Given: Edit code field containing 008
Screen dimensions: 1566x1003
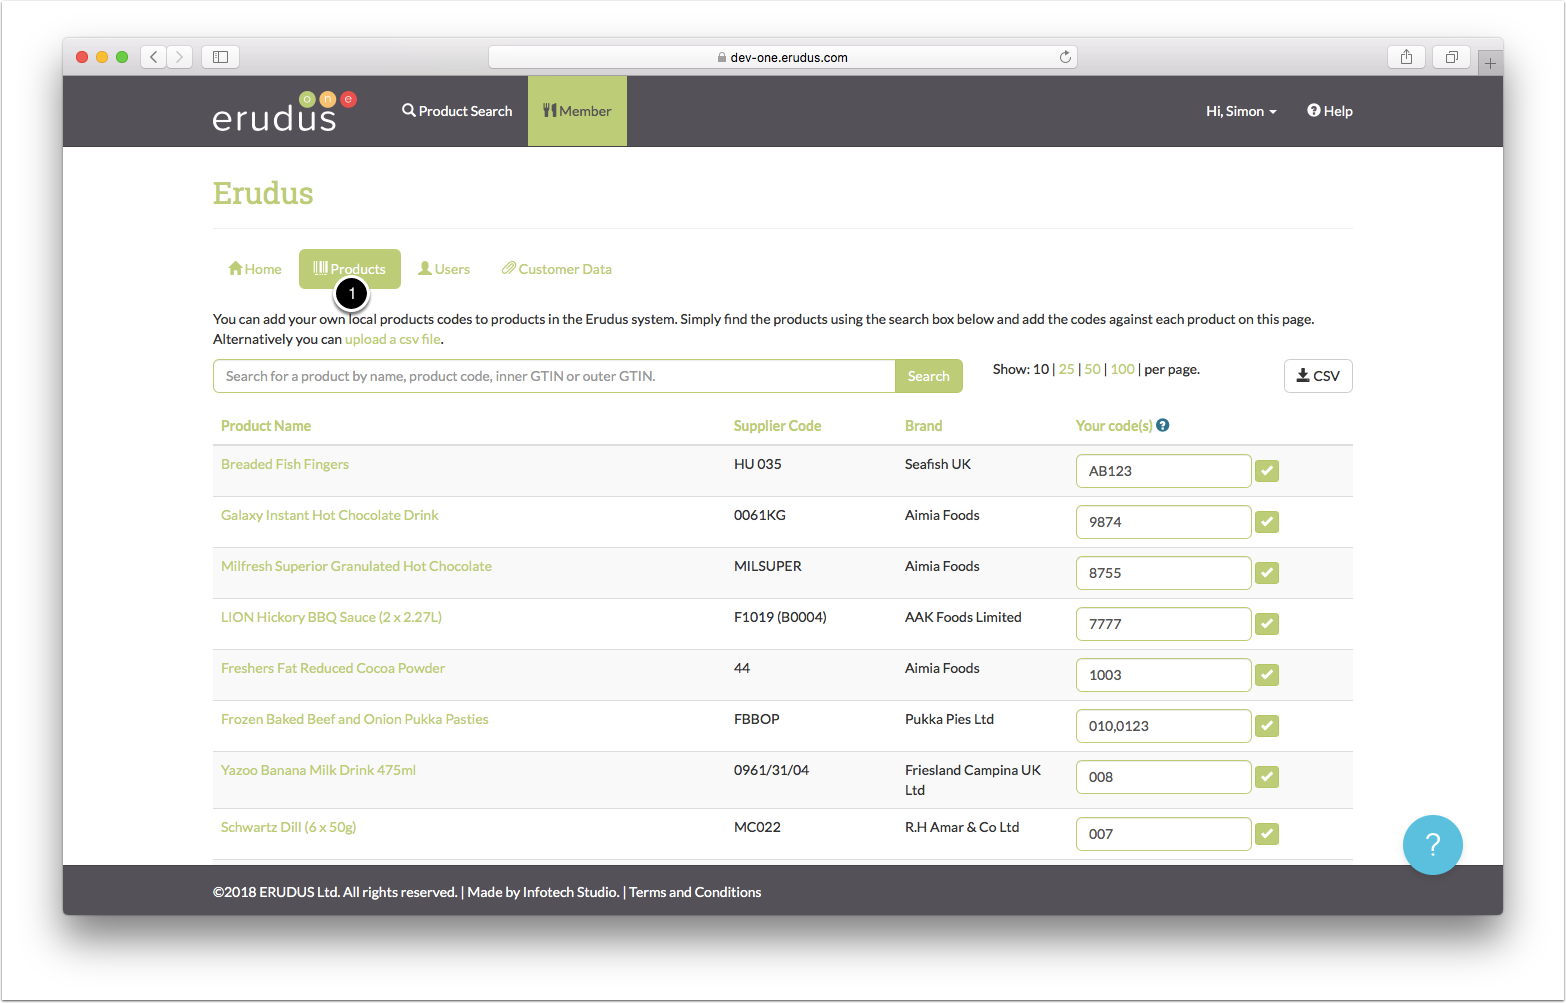Looking at the screenshot, I should tap(1163, 777).
